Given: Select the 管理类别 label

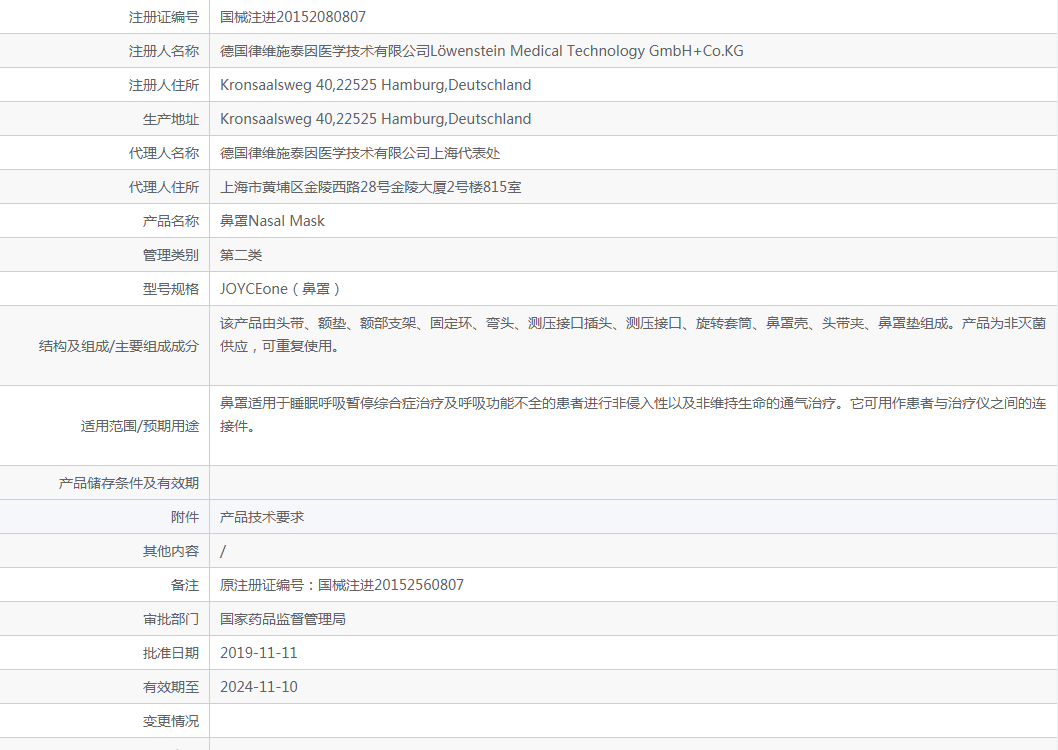Looking at the screenshot, I should pyautogui.click(x=171, y=255).
